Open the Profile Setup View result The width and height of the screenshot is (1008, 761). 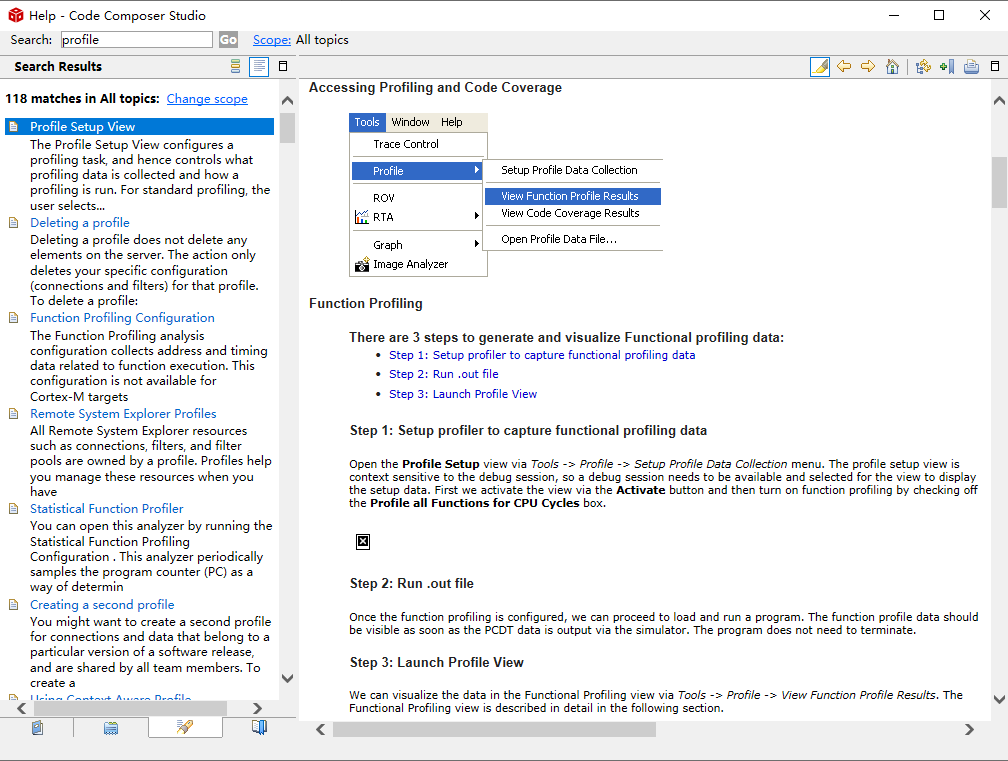tap(82, 127)
